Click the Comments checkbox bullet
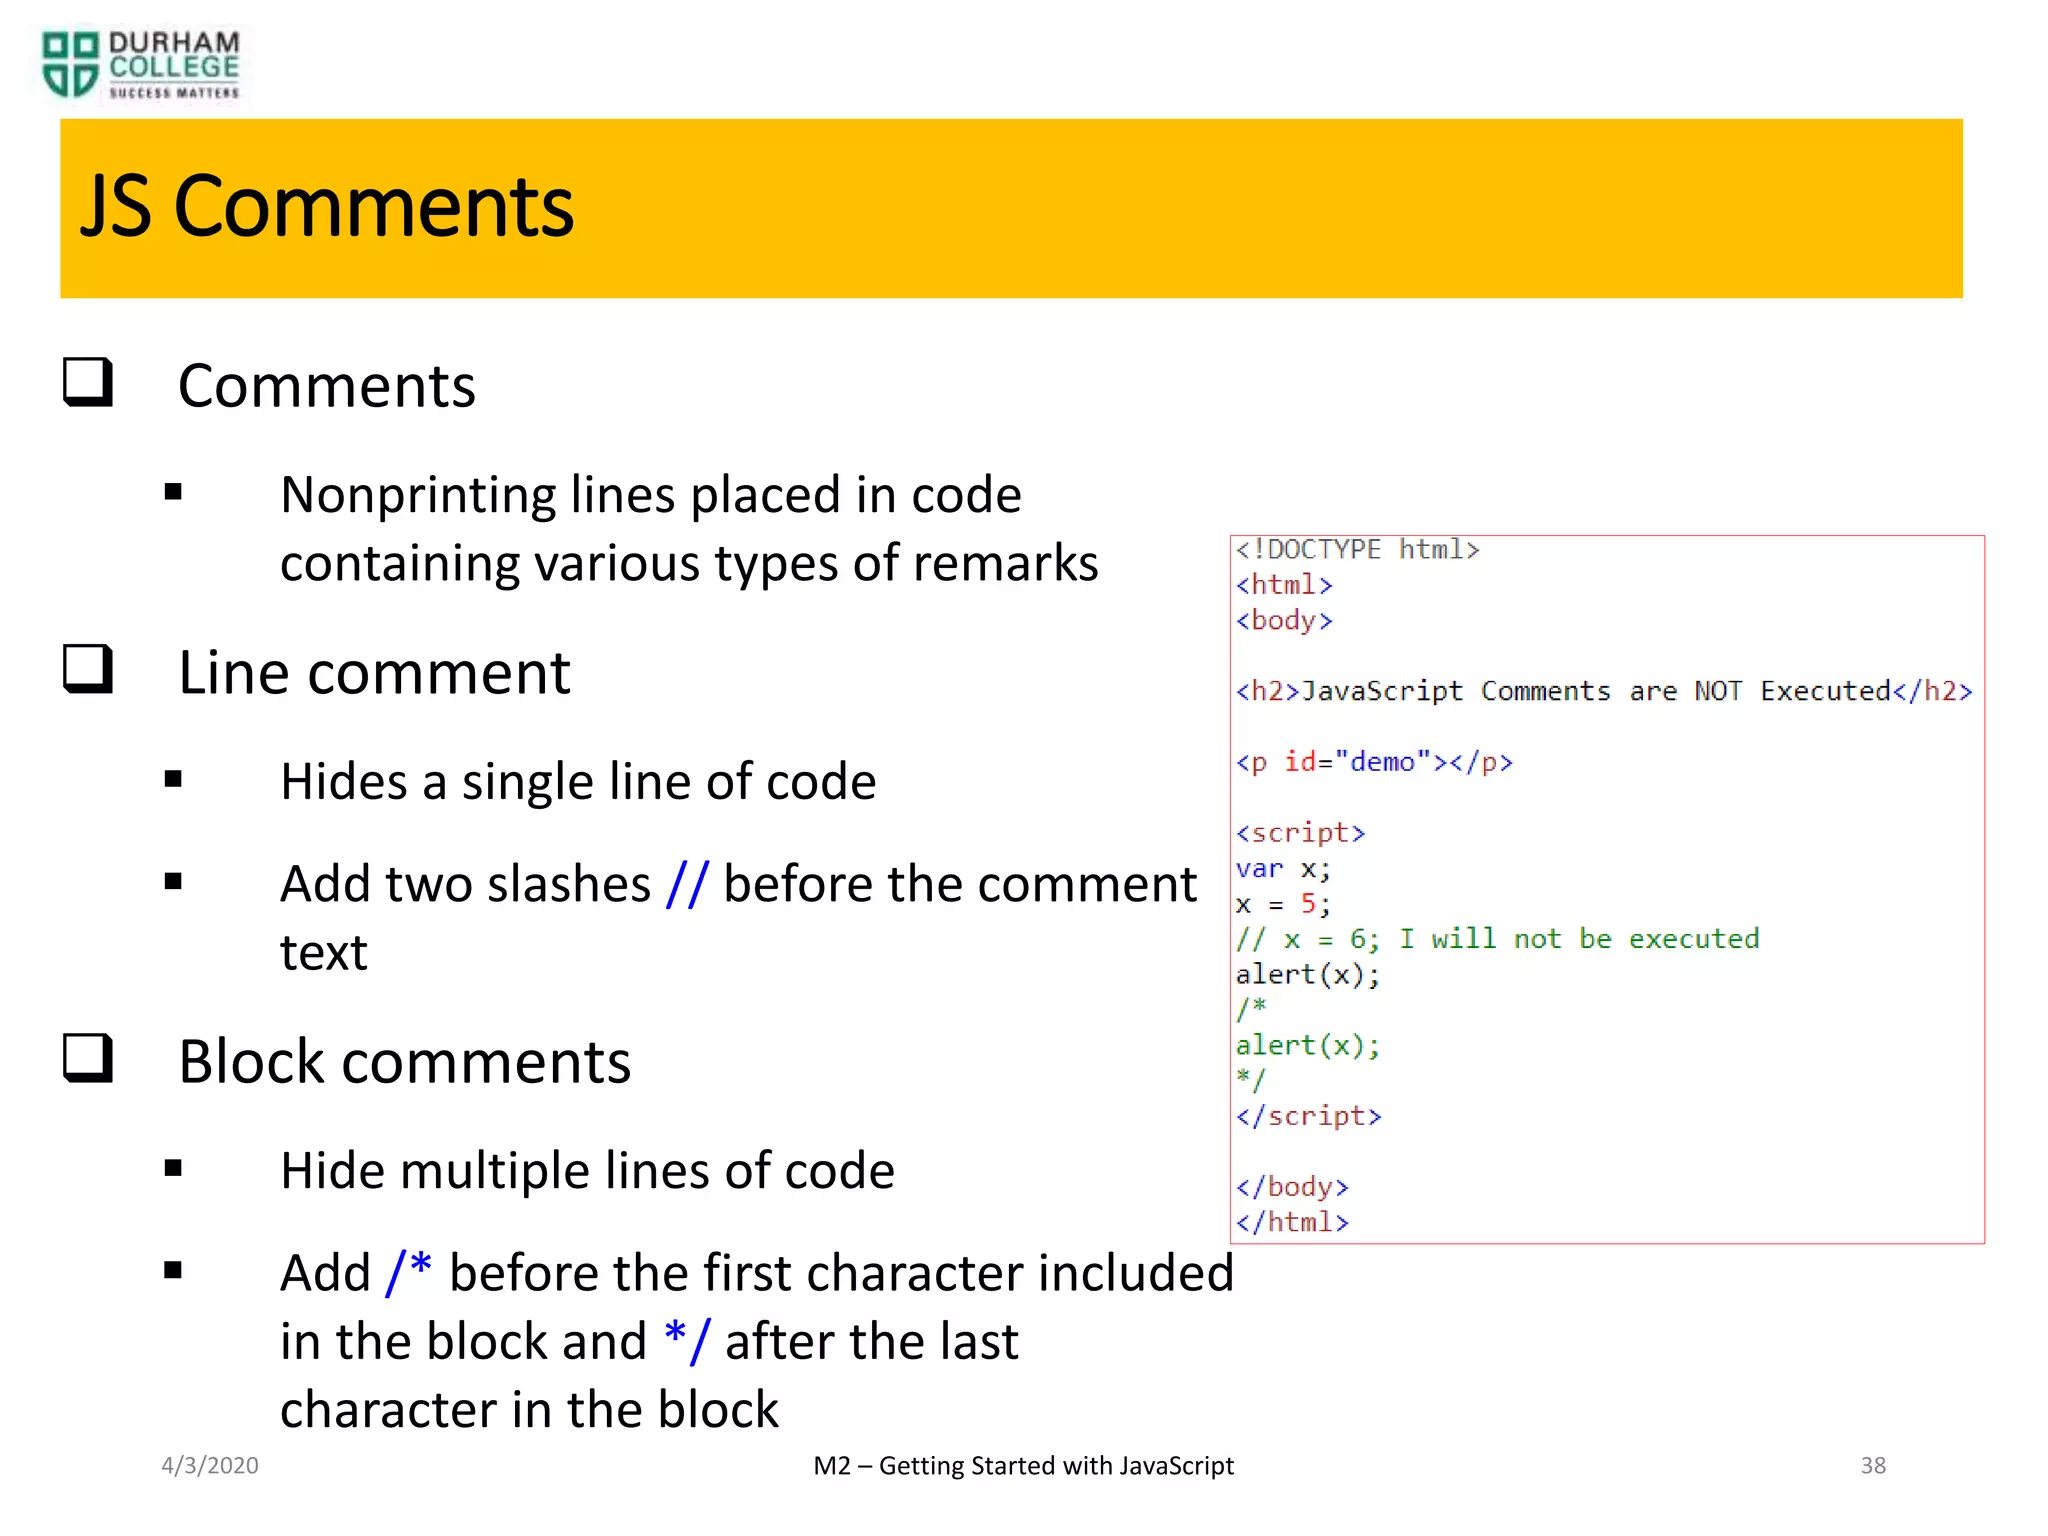Screen dimensions: 2048x1536 point(88,382)
